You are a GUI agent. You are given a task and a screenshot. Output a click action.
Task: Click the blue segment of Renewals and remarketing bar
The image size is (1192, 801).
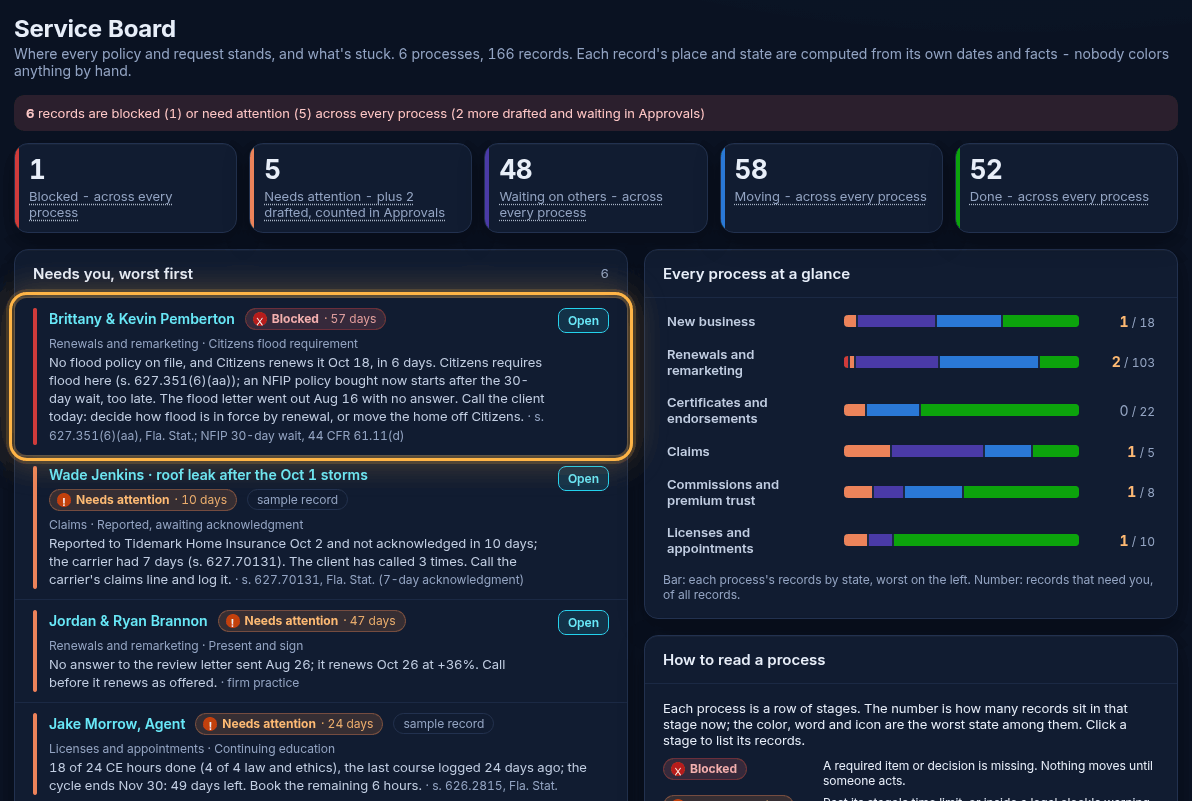tap(988, 363)
